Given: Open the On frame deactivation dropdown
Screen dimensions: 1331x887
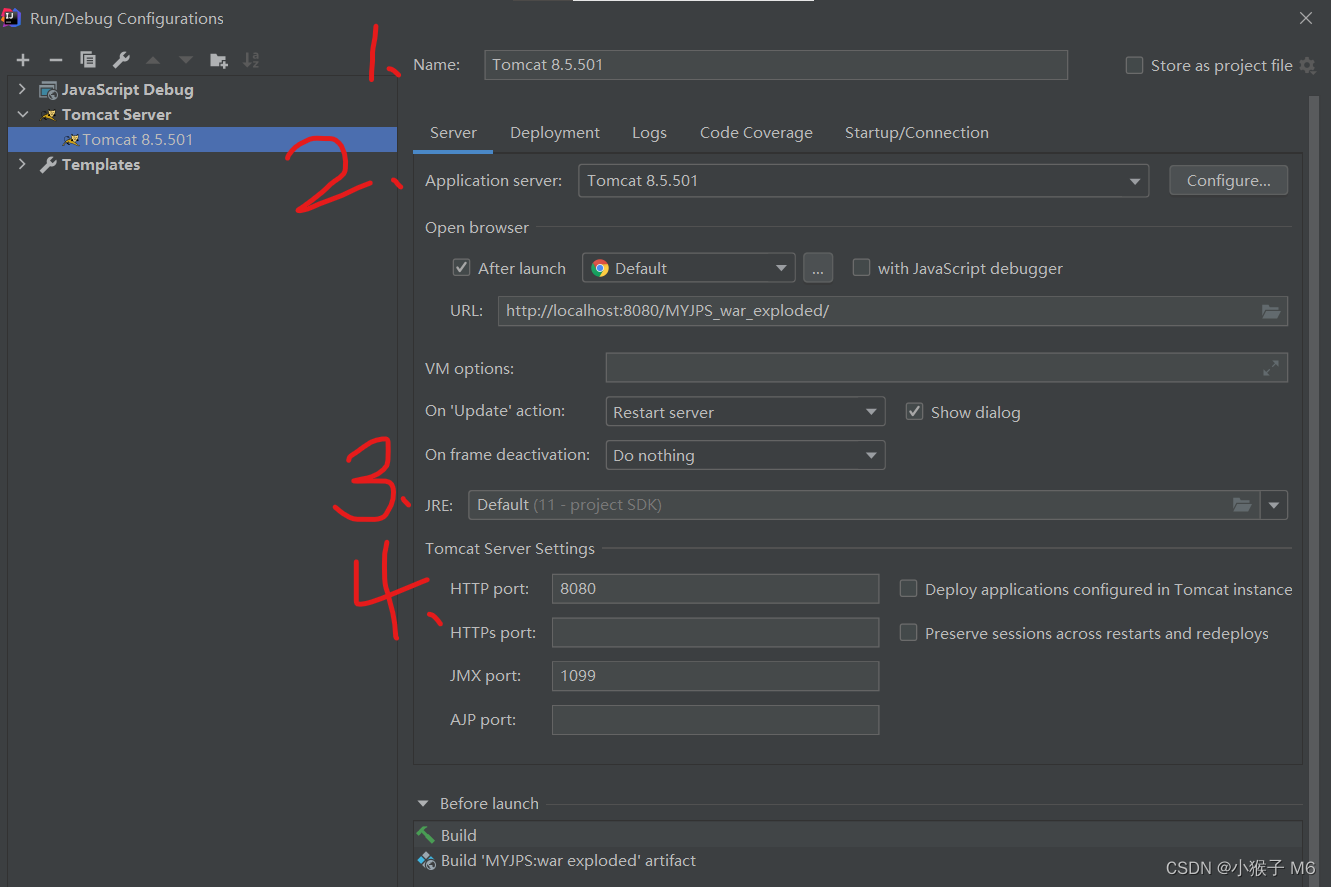Looking at the screenshot, I should point(746,456).
